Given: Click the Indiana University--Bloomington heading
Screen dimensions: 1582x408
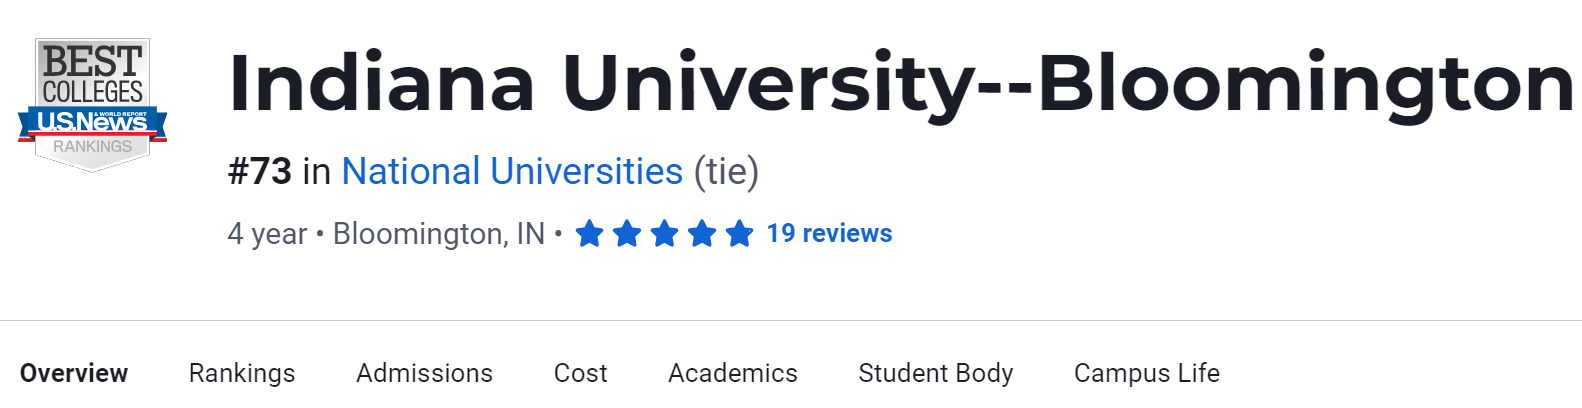Looking at the screenshot, I should tap(900, 83).
